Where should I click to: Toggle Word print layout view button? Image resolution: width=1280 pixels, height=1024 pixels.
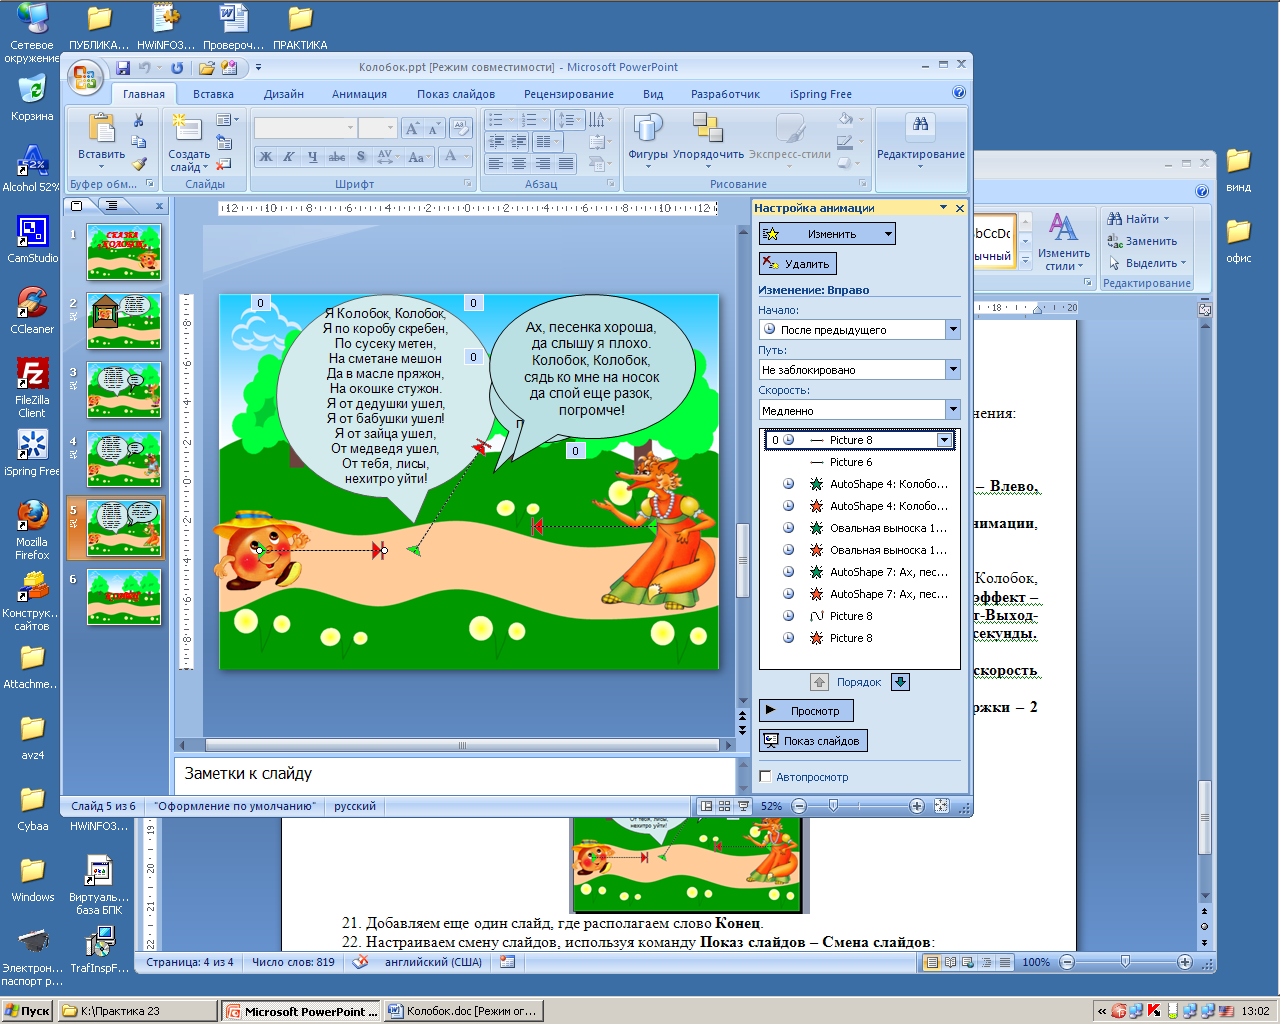(x=932, y=962)
